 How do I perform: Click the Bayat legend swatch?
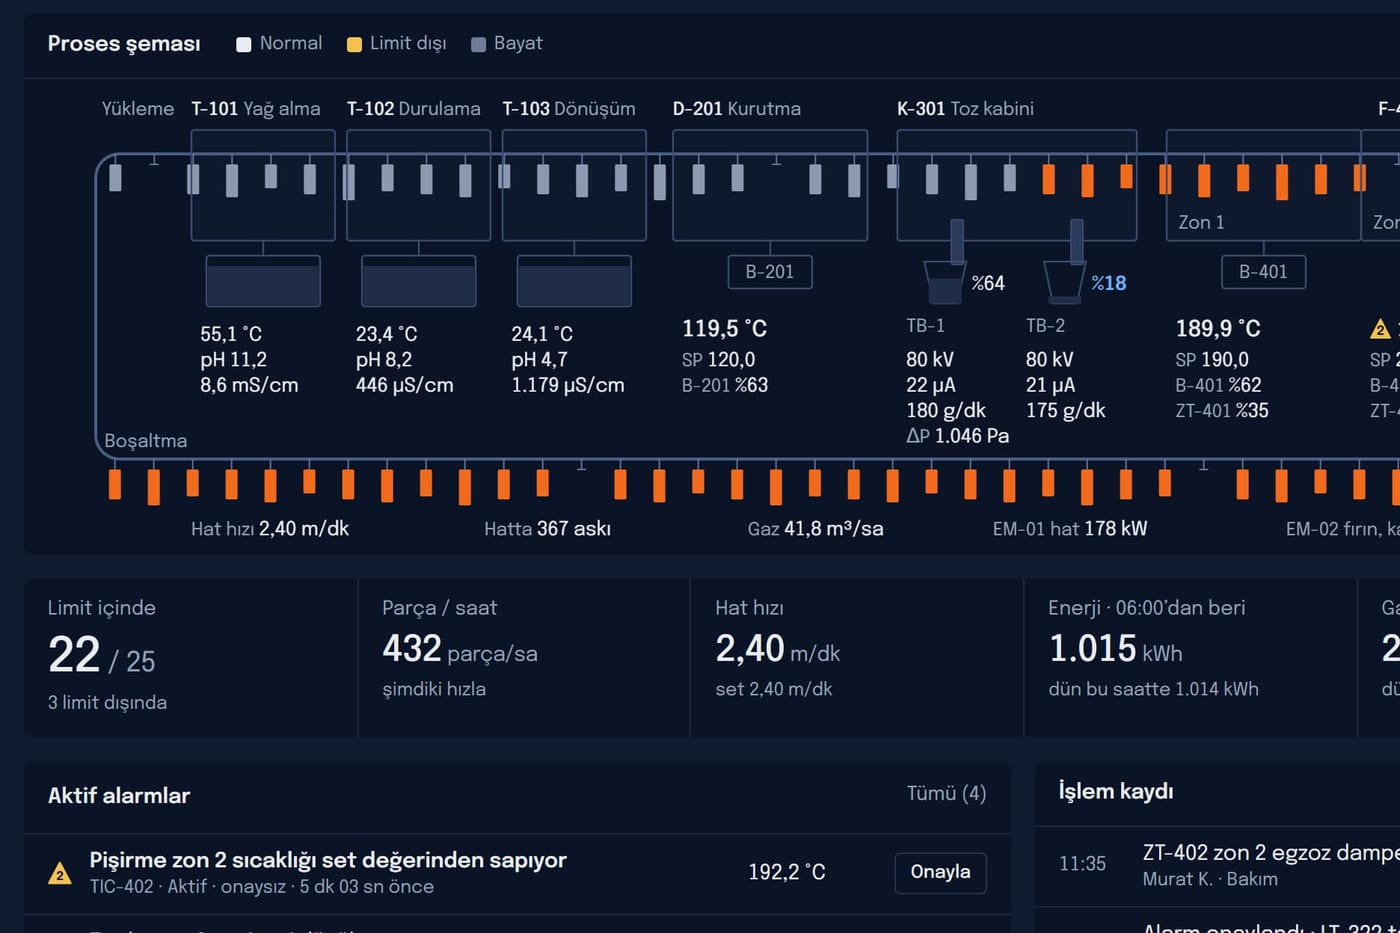point(478,44)
